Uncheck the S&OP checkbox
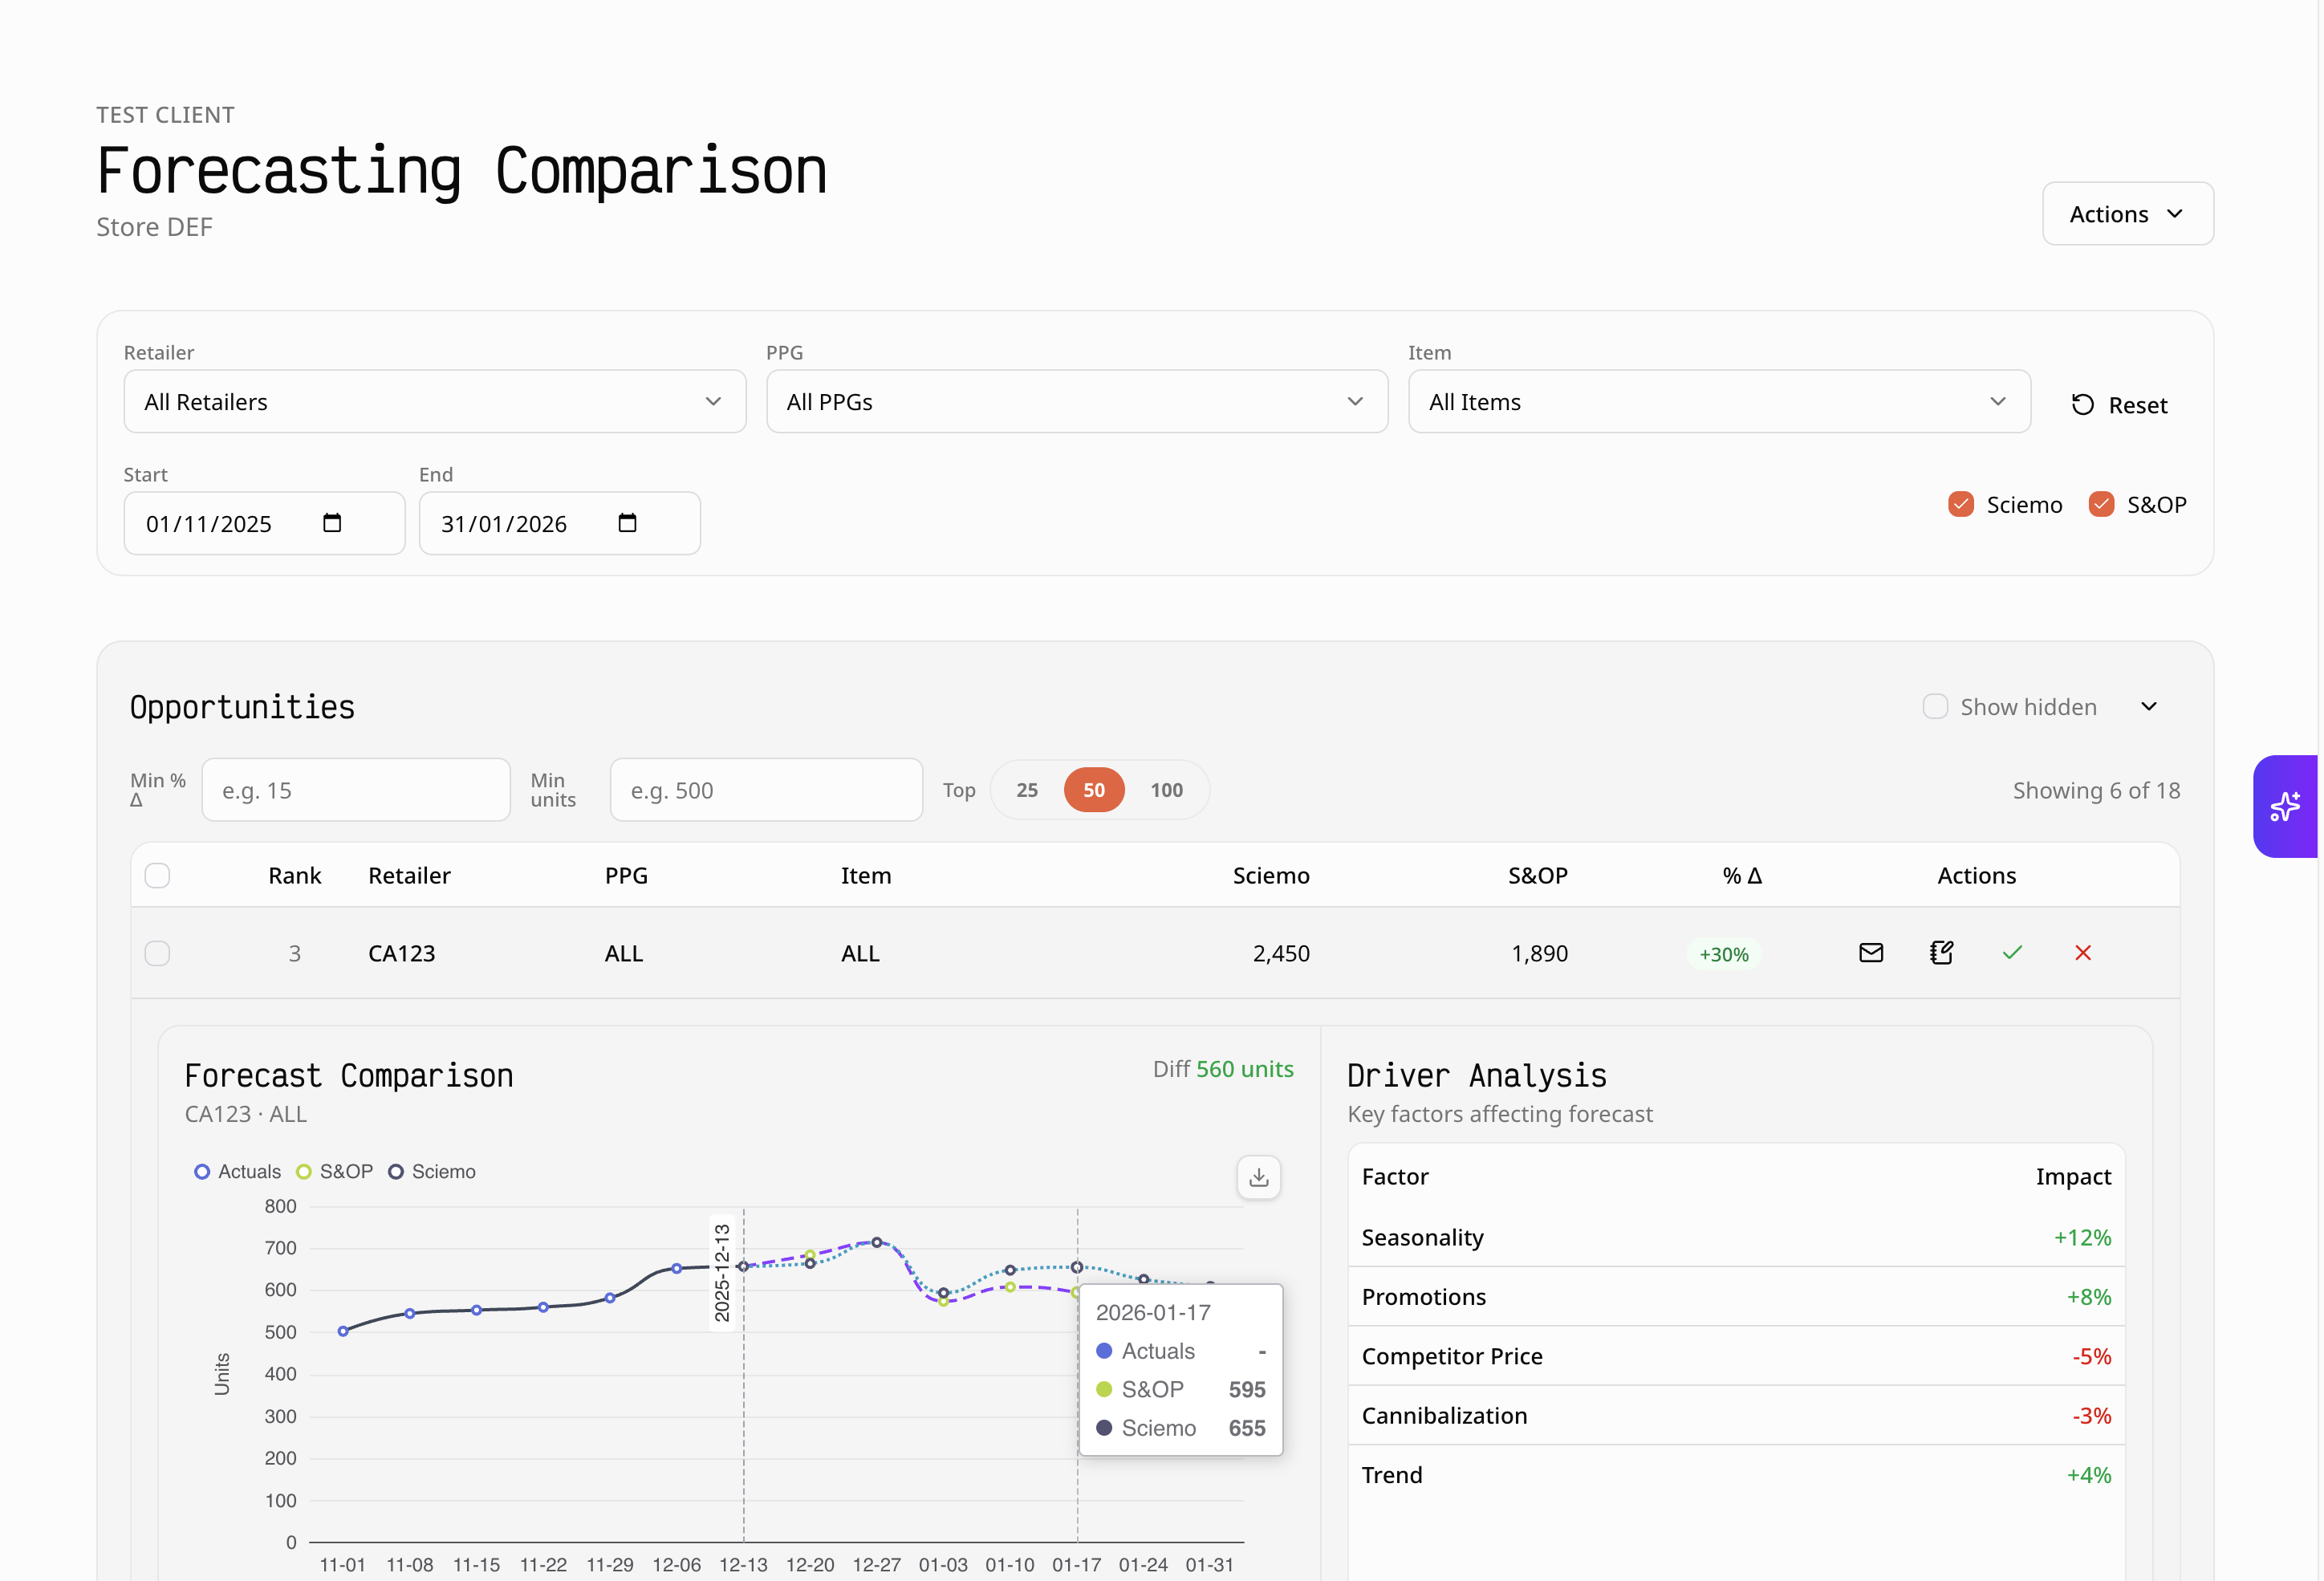This screenshot has width=2324, height=1581. click(x=2101, y=505)
